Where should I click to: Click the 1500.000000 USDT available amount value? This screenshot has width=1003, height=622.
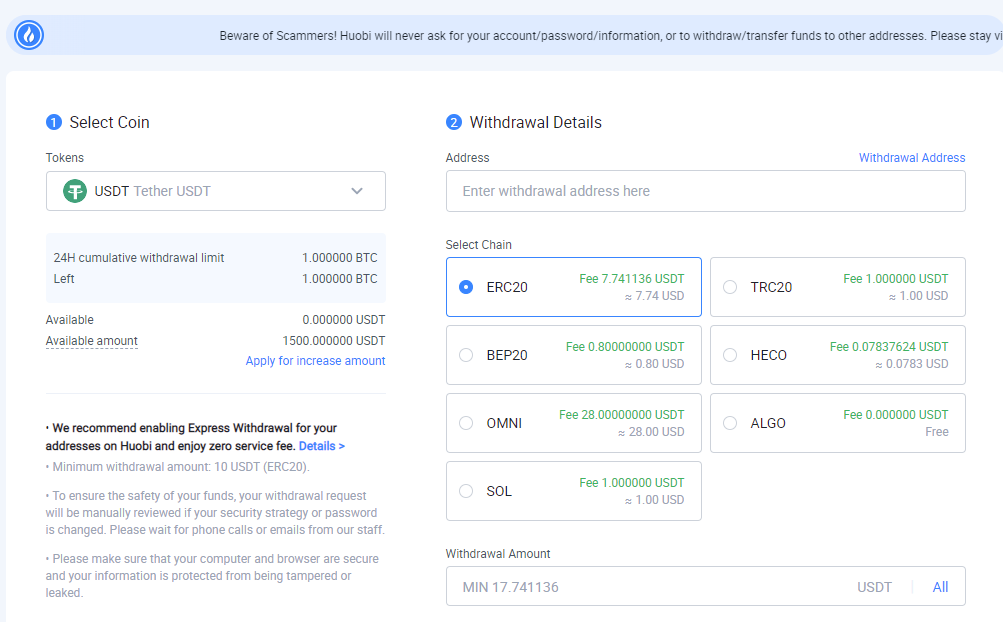point(334,341)
